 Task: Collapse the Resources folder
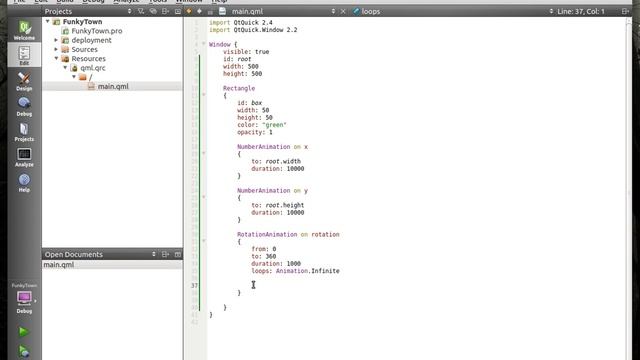click(x=56, y=59)
